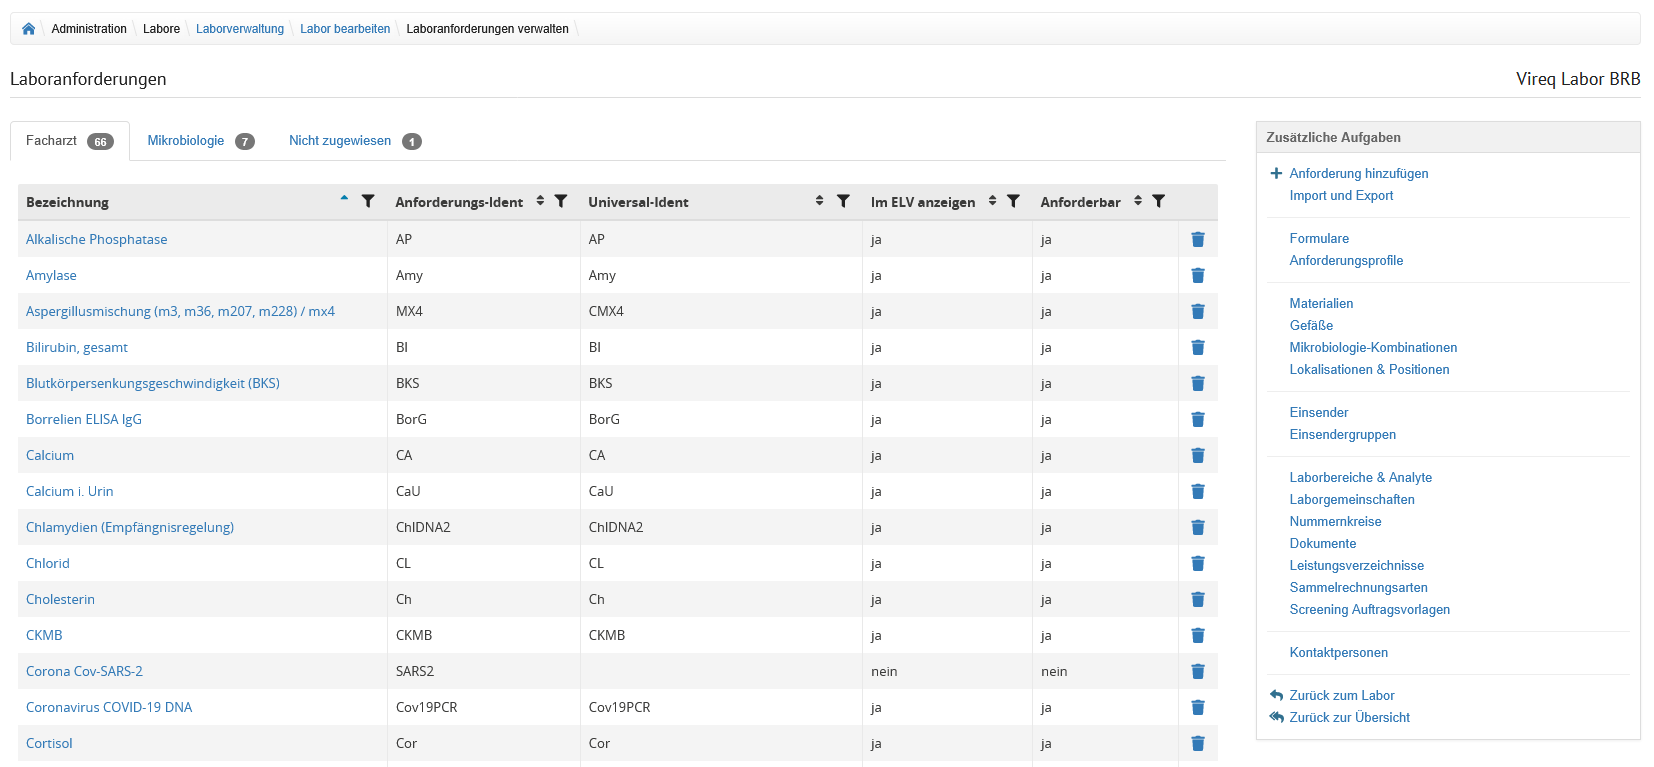
Task: Open the Im ELV anzeigen filter icon
Action: tap(1013, 201)
